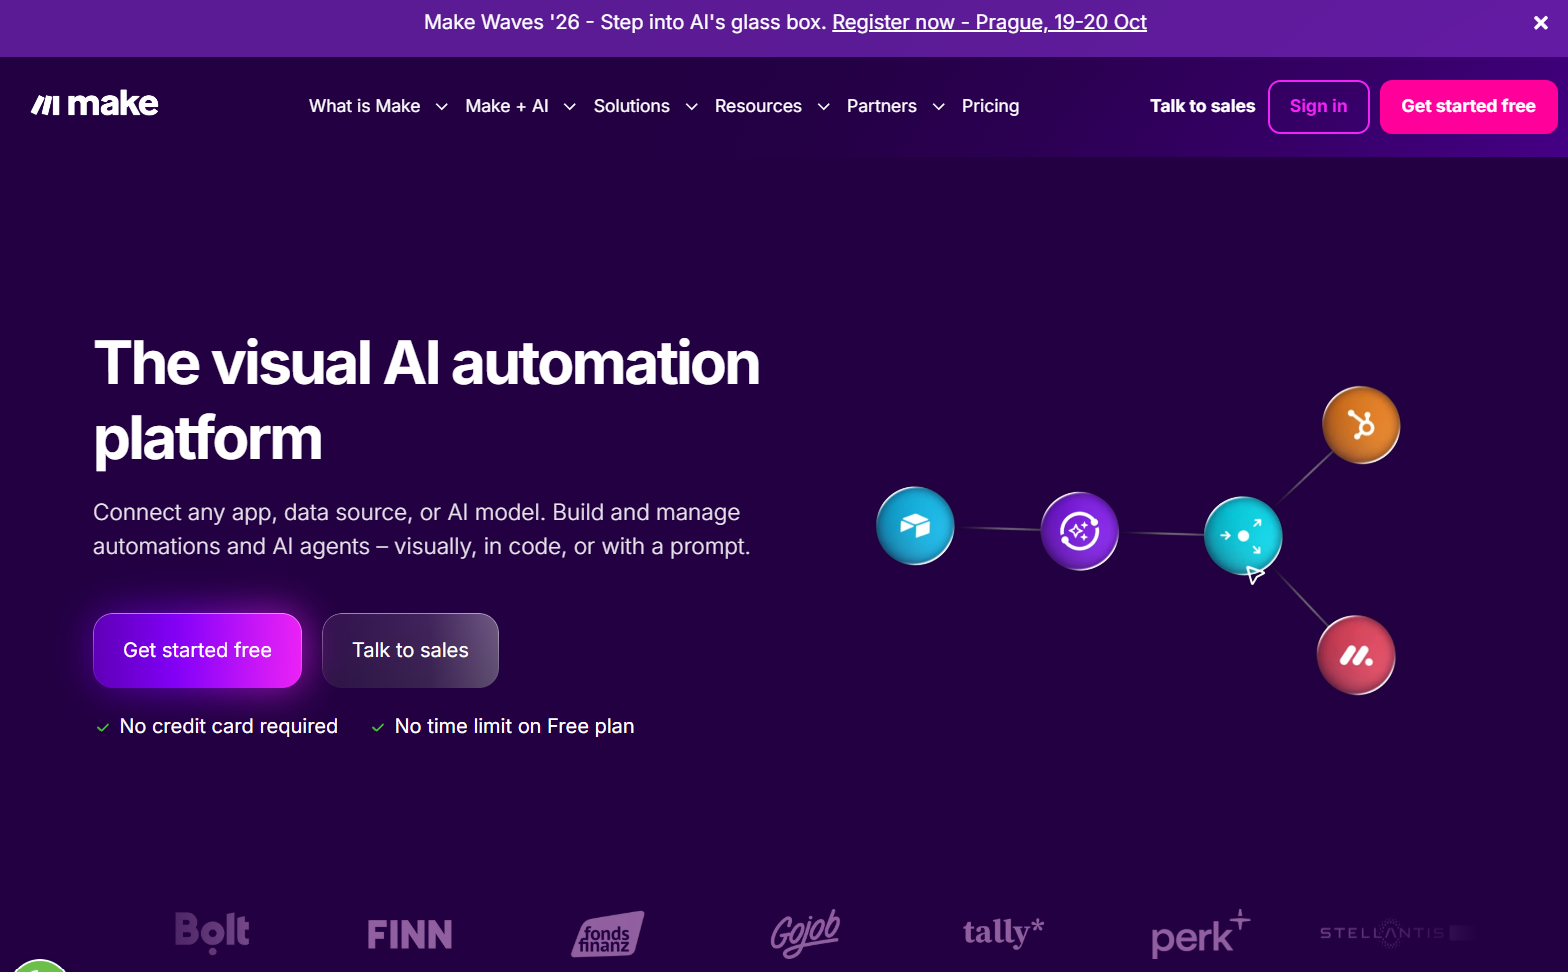Click the 'No credit card required' text
Image resolution: width=1568 pixels, height=972 pixels.
[228, 726]
